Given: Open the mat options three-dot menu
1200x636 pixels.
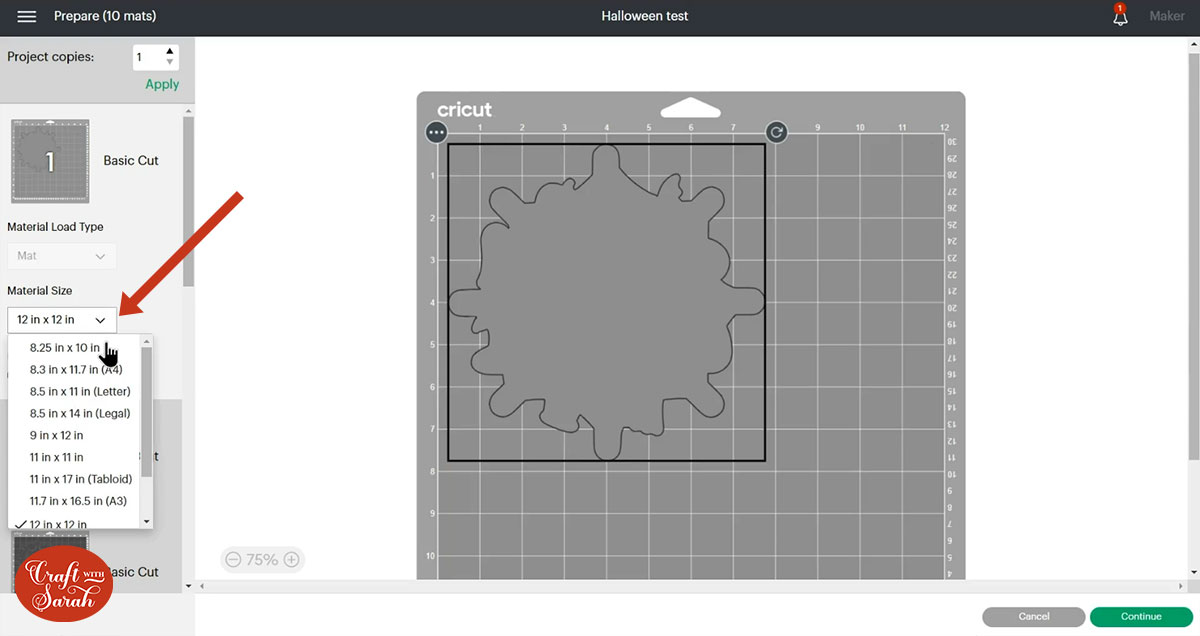Looking at the screenshot, I should coord(436,132).
